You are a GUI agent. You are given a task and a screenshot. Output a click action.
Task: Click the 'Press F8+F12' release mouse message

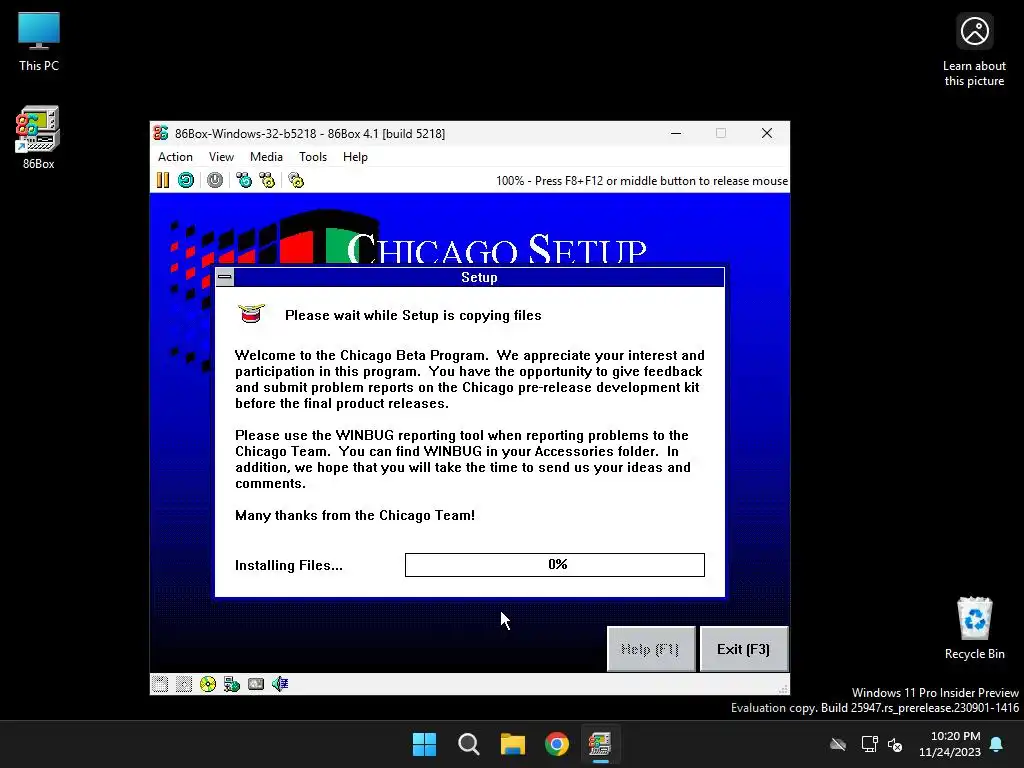point(642,181)
